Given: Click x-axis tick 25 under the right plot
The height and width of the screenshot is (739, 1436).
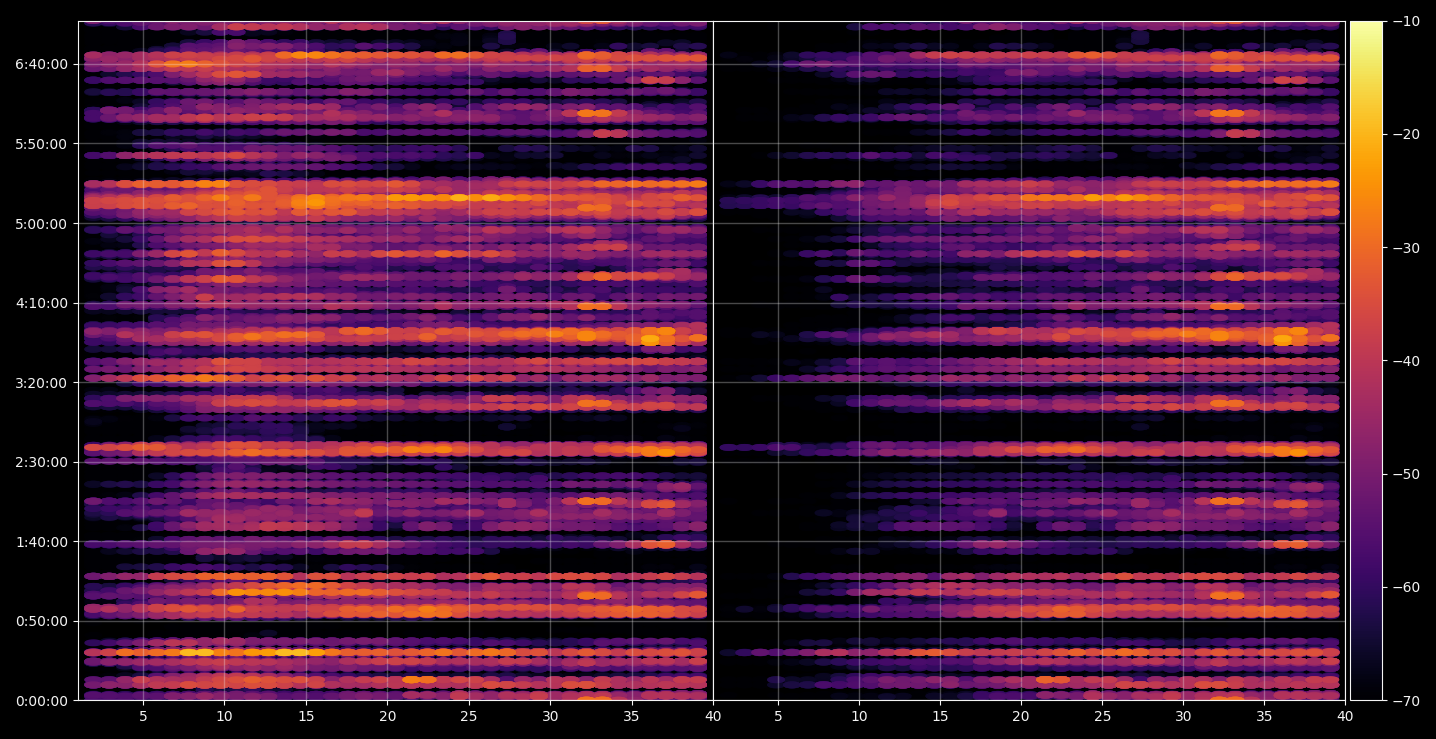Looking at the screenshot, I should 1102,717.
